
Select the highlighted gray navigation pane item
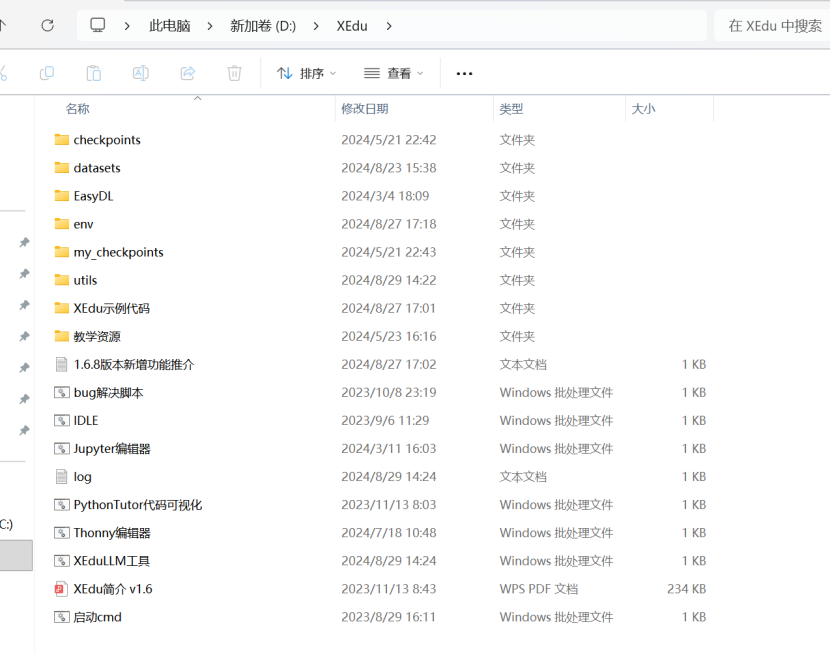coord(16,555)
